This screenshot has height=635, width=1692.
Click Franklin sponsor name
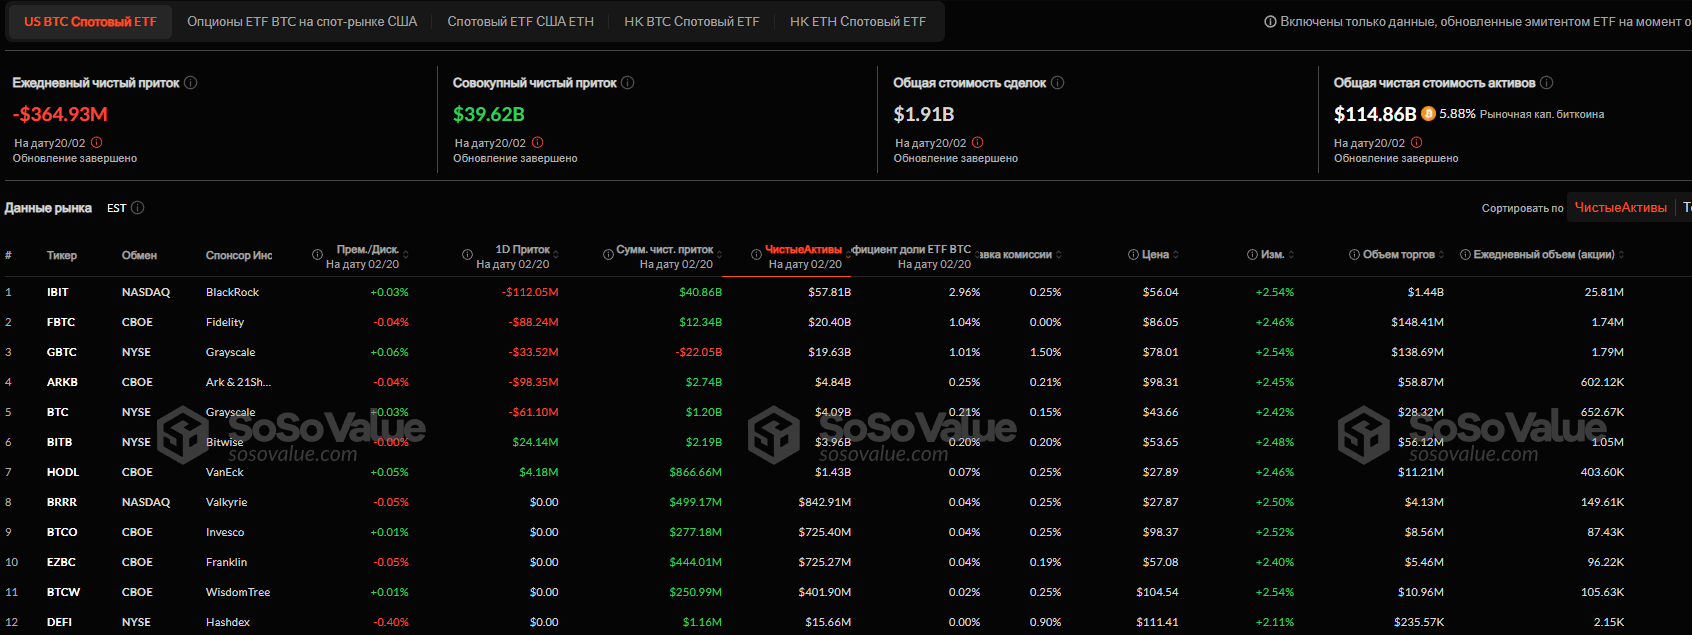pyautogui.click(x=226, y=562)
